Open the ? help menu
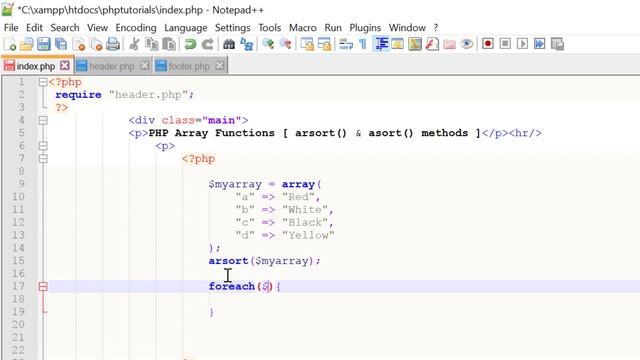The width and height of the screenshot is (640, 360). (x=436, y=28)
